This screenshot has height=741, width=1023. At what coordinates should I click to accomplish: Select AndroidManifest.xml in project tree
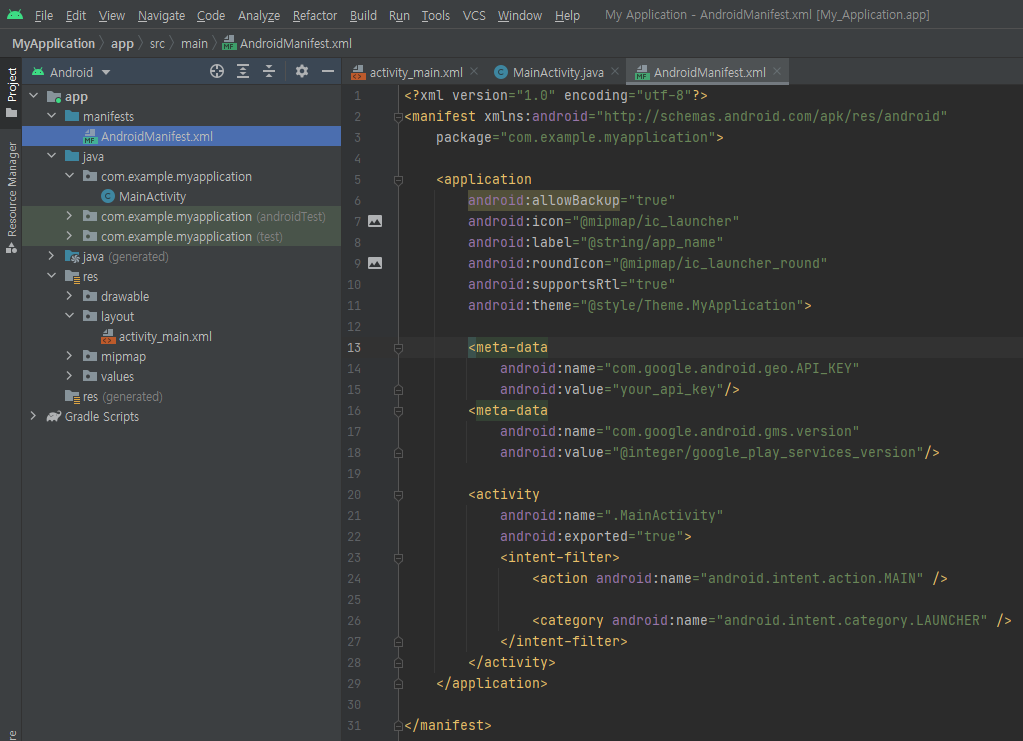(181, 136)
